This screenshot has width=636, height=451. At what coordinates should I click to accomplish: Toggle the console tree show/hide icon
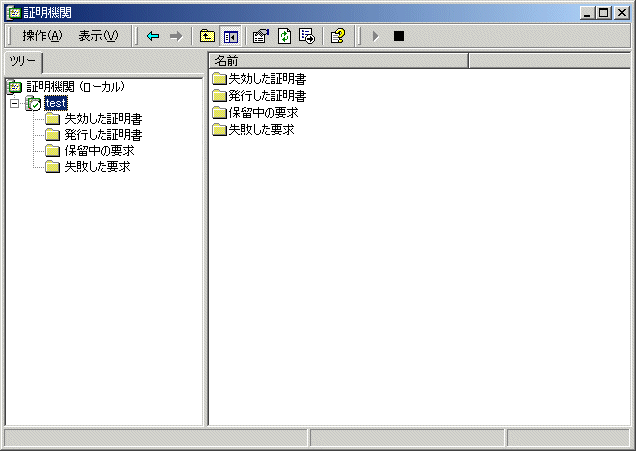230,37
